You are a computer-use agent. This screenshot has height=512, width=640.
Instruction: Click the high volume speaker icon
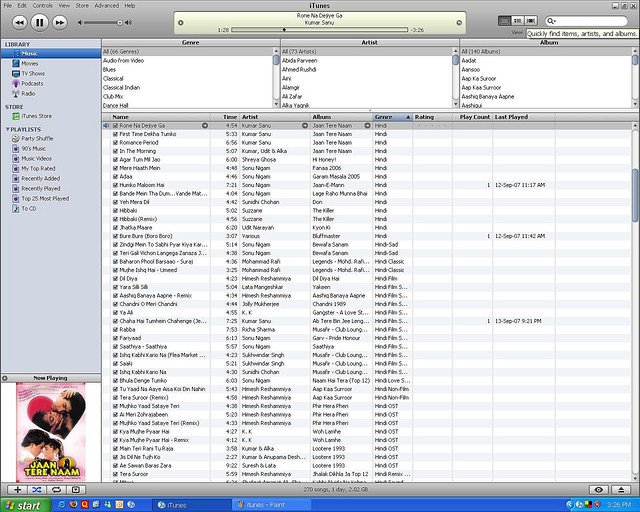coord(129,22)
